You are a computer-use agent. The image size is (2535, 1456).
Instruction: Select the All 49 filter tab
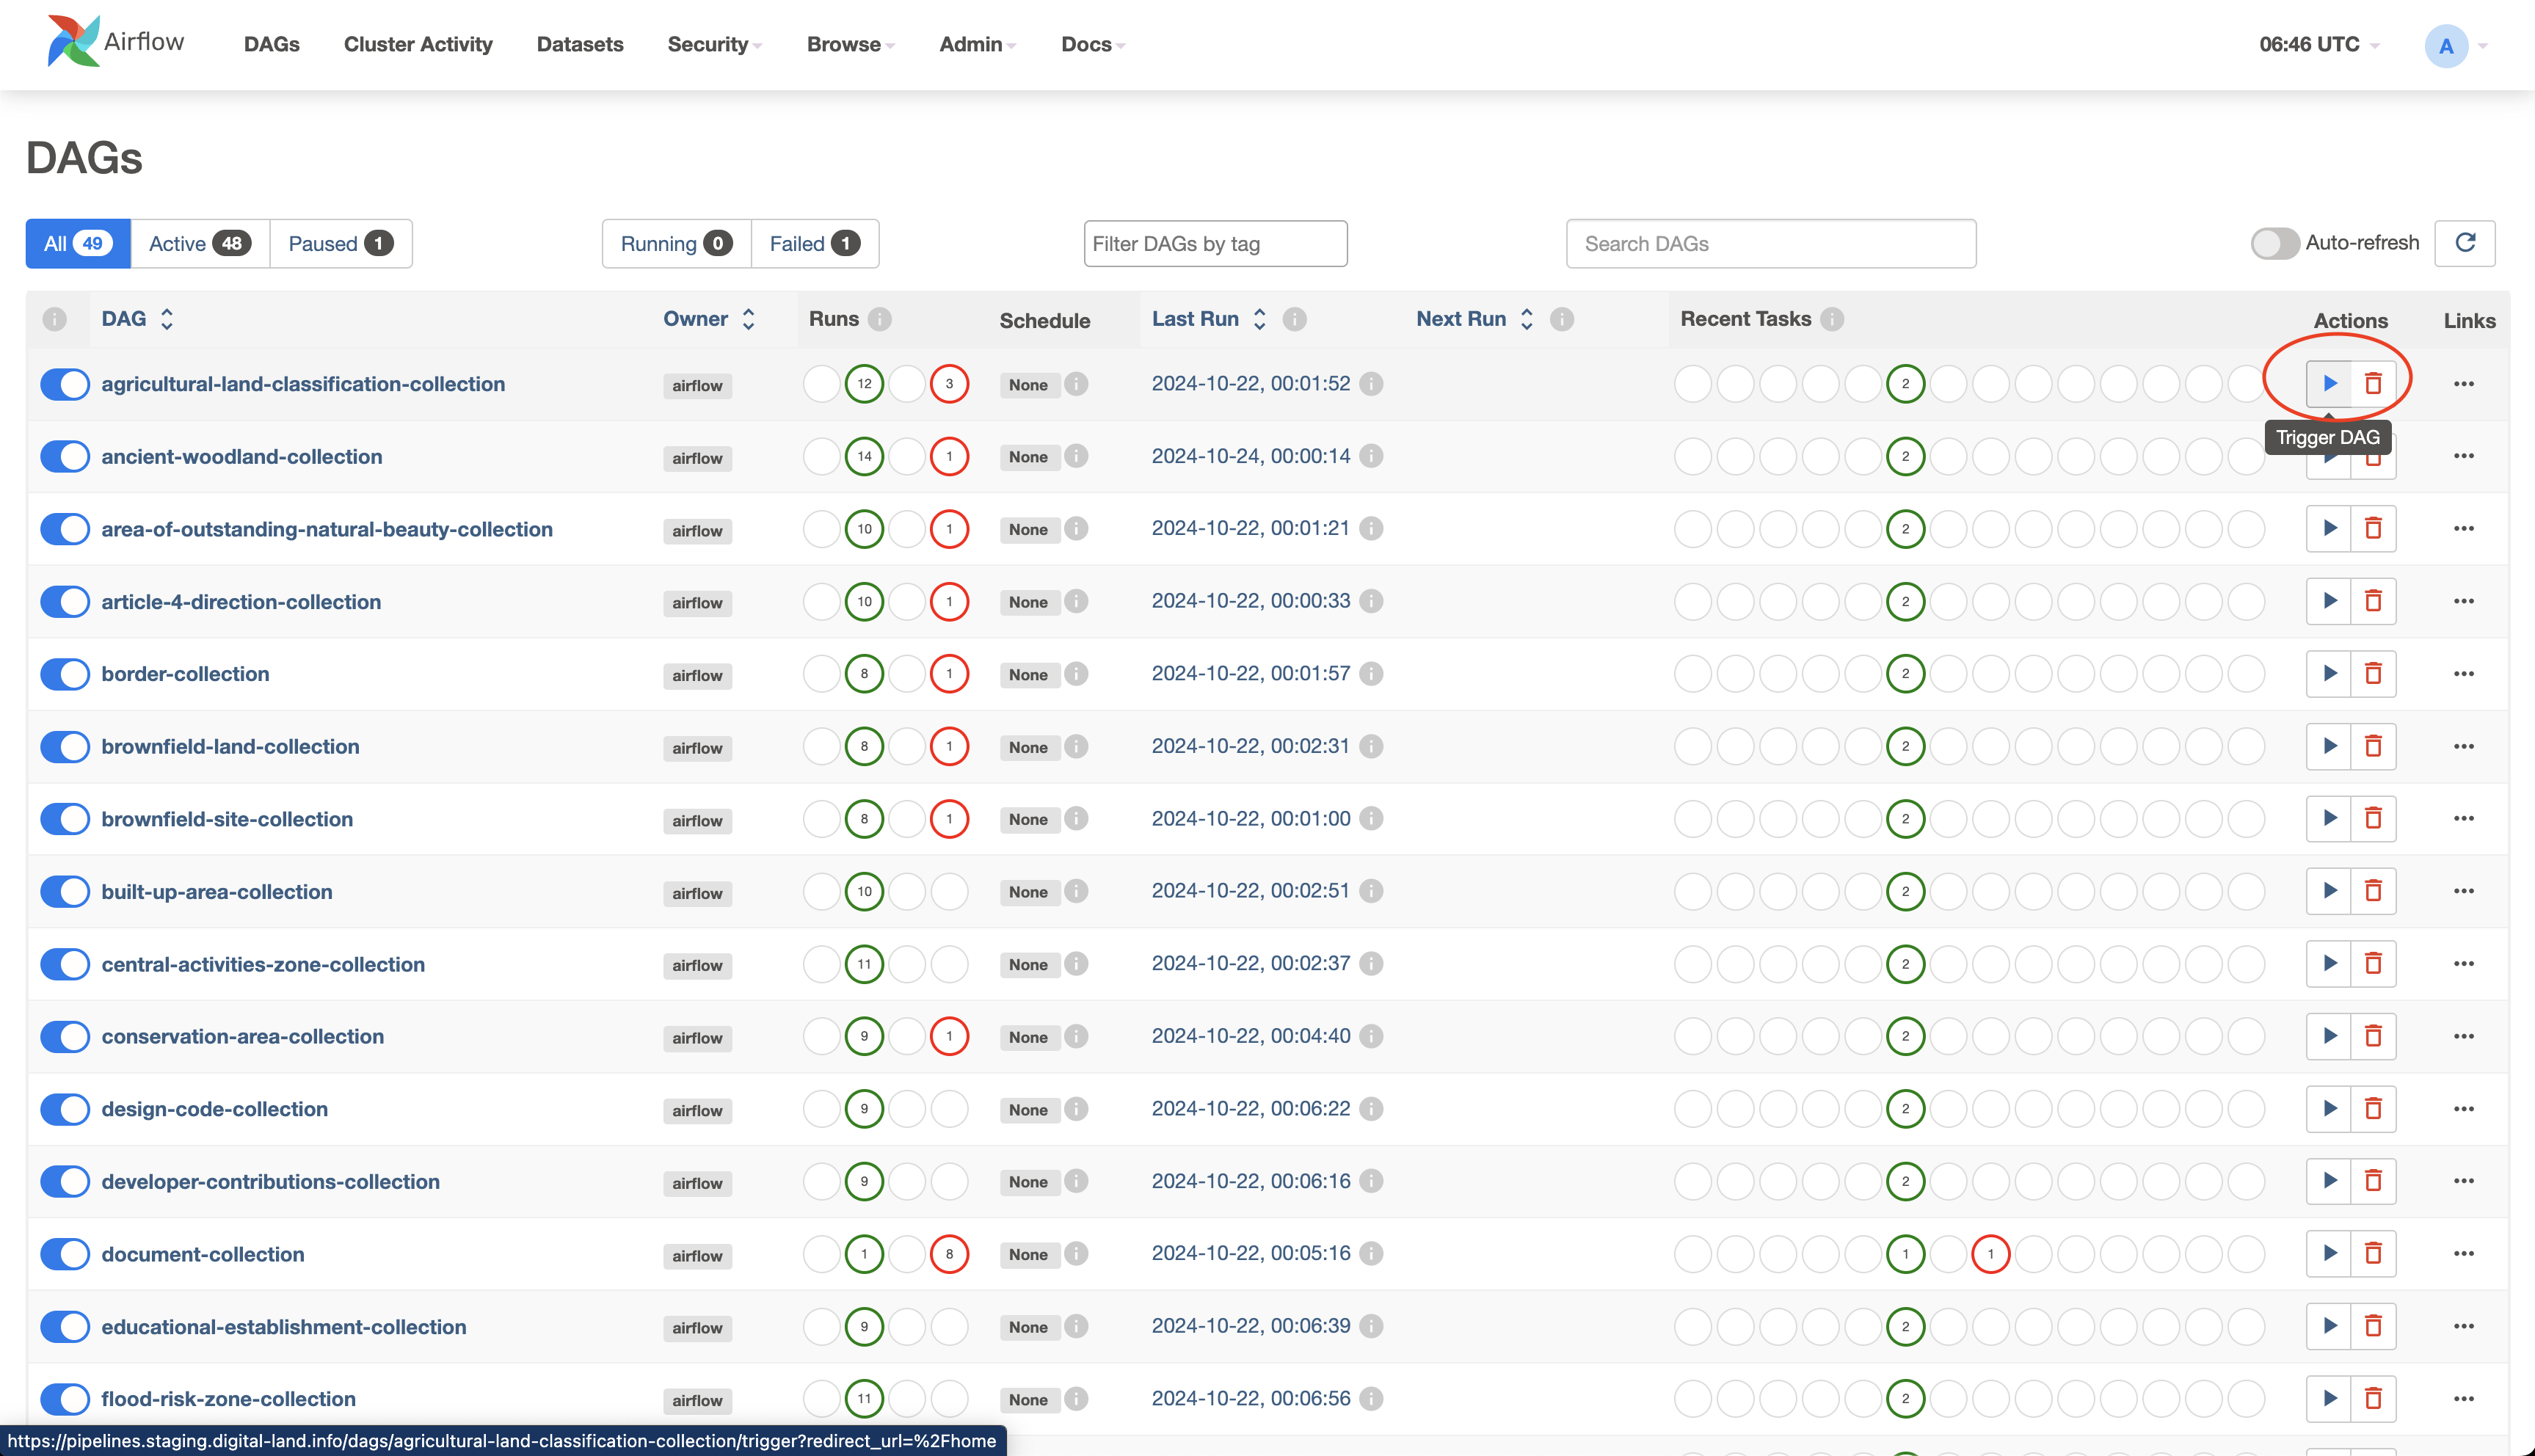78,243
